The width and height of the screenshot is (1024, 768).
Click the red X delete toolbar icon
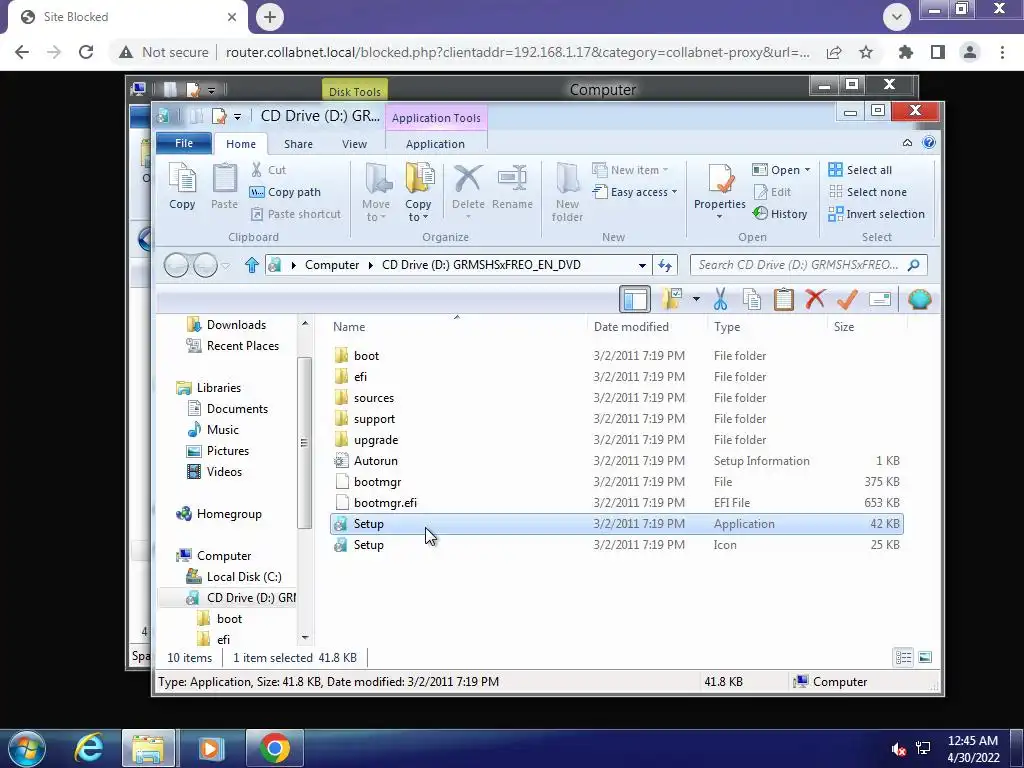tap(814, 299)
